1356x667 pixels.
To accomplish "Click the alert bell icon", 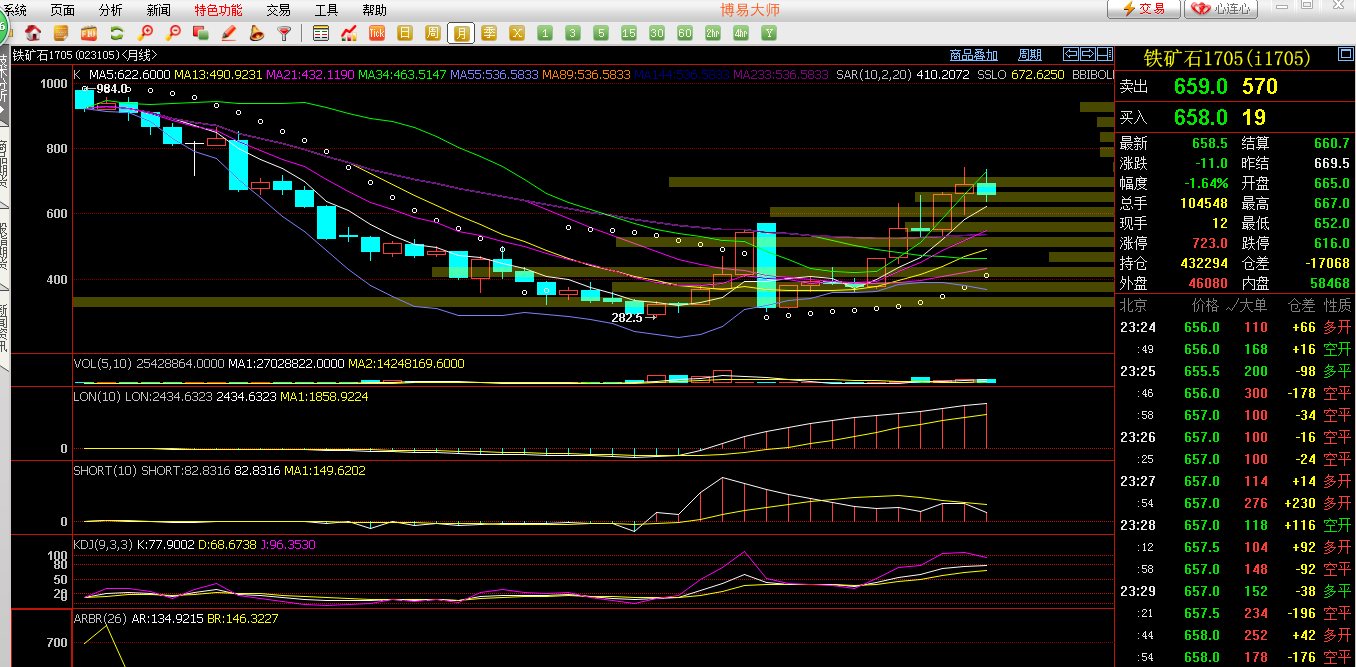I will tap(257, 33).
